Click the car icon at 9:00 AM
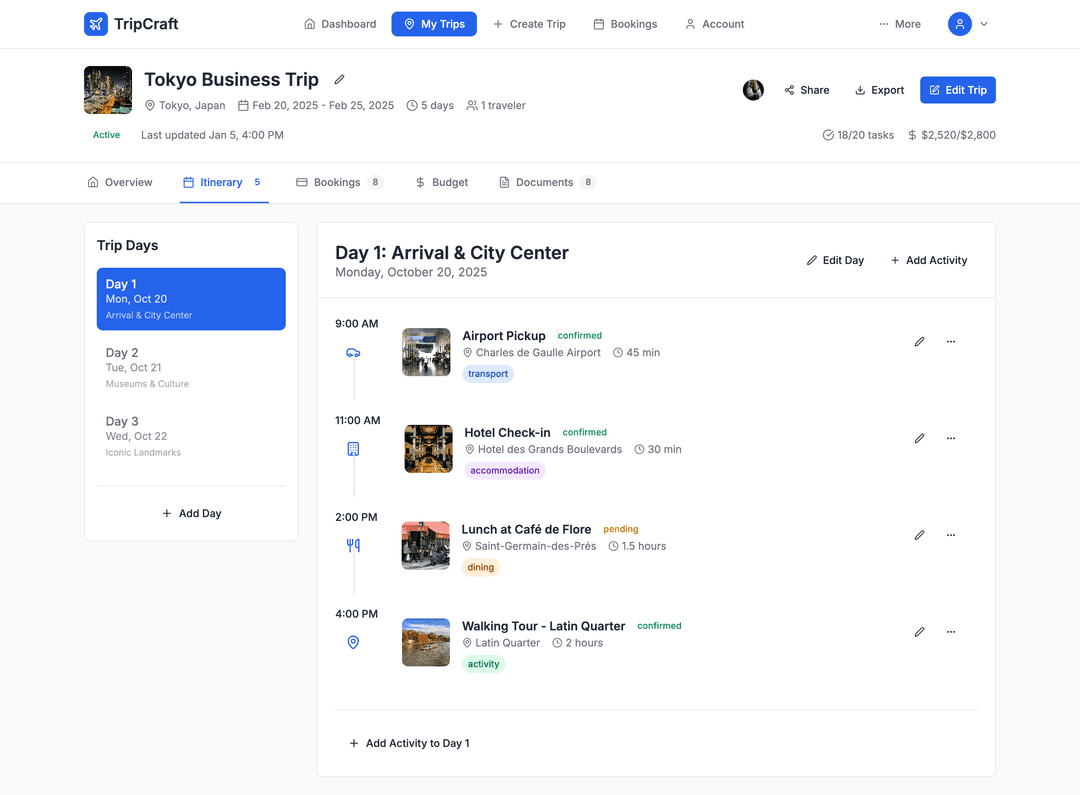Screen dimensions: 1080x795 353,353
